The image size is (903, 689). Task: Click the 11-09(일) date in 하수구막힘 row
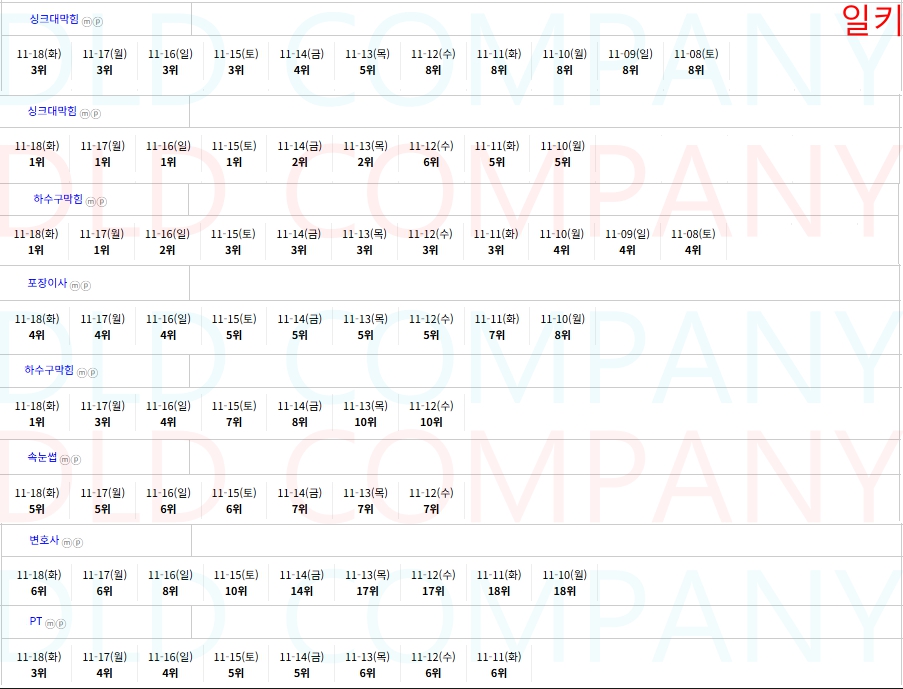(627, 234)
